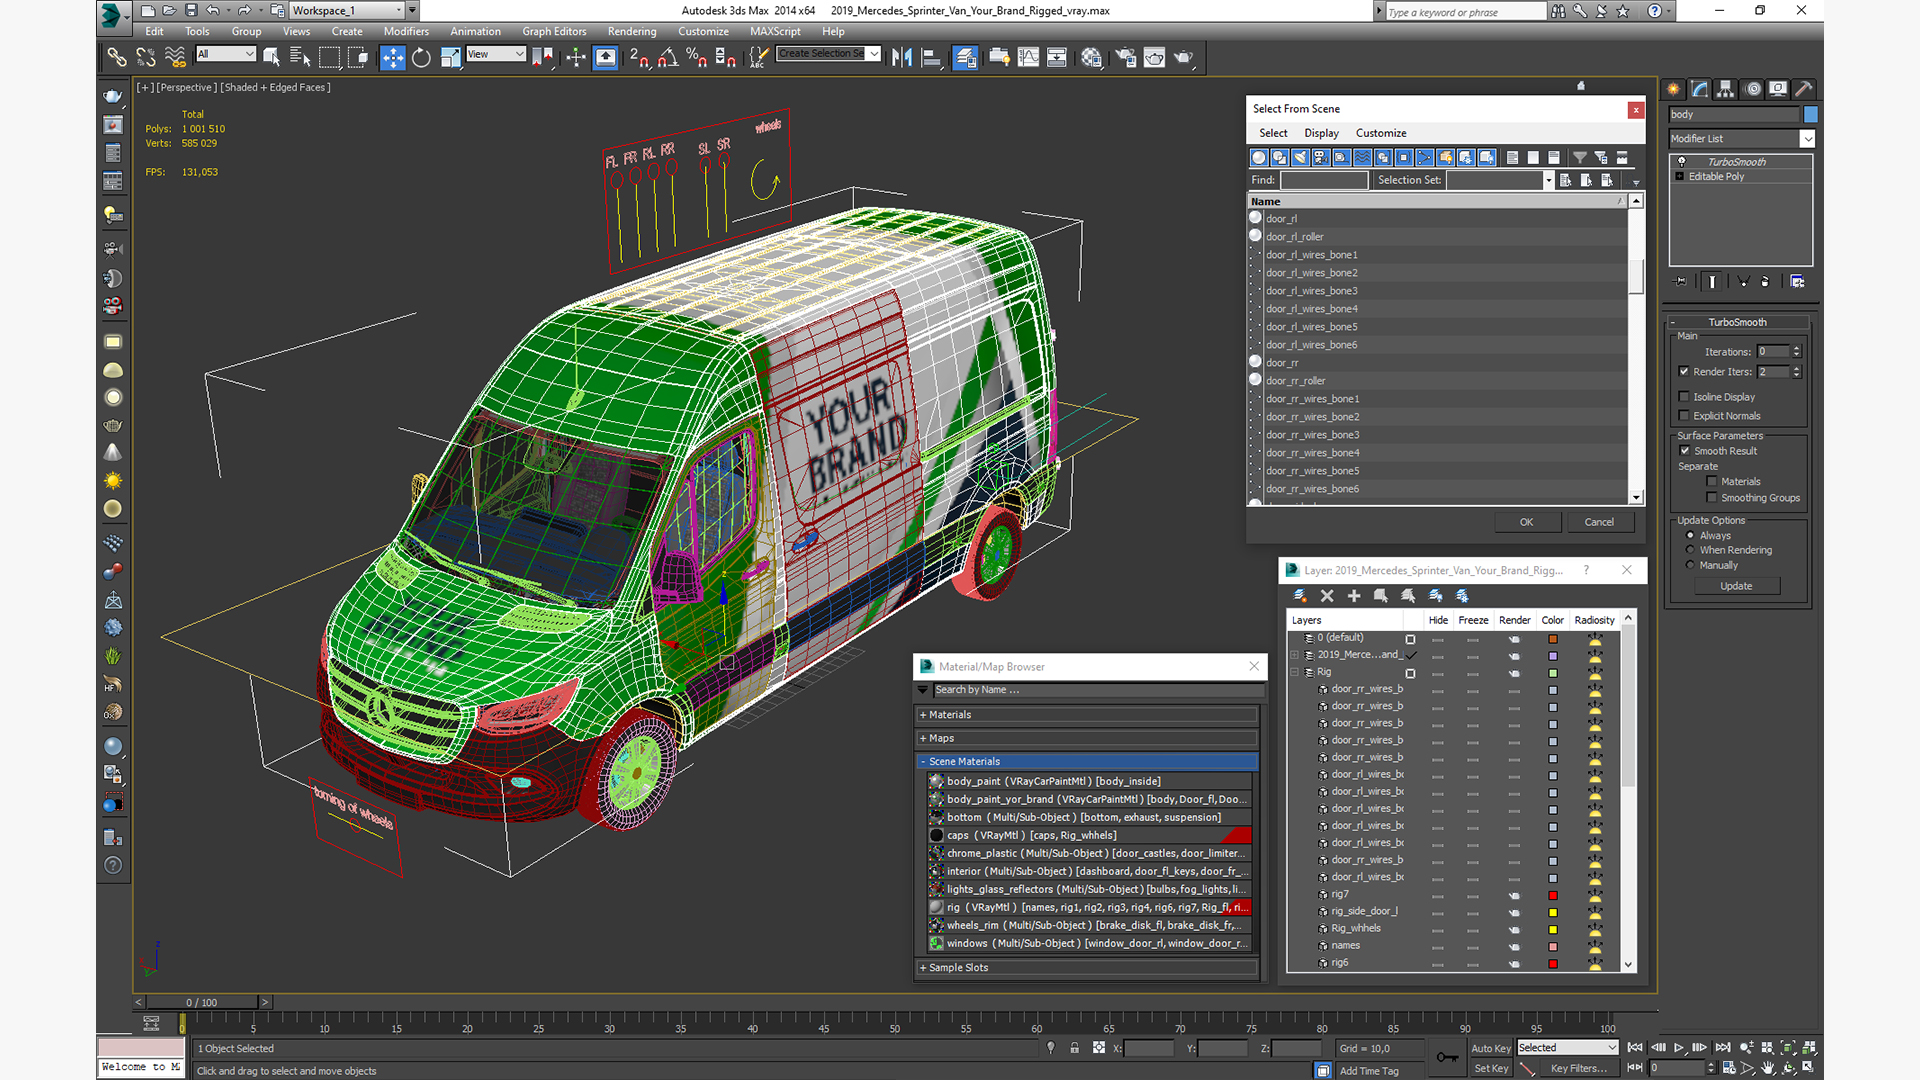Open the Curve Editor icon

(1028, 58)
